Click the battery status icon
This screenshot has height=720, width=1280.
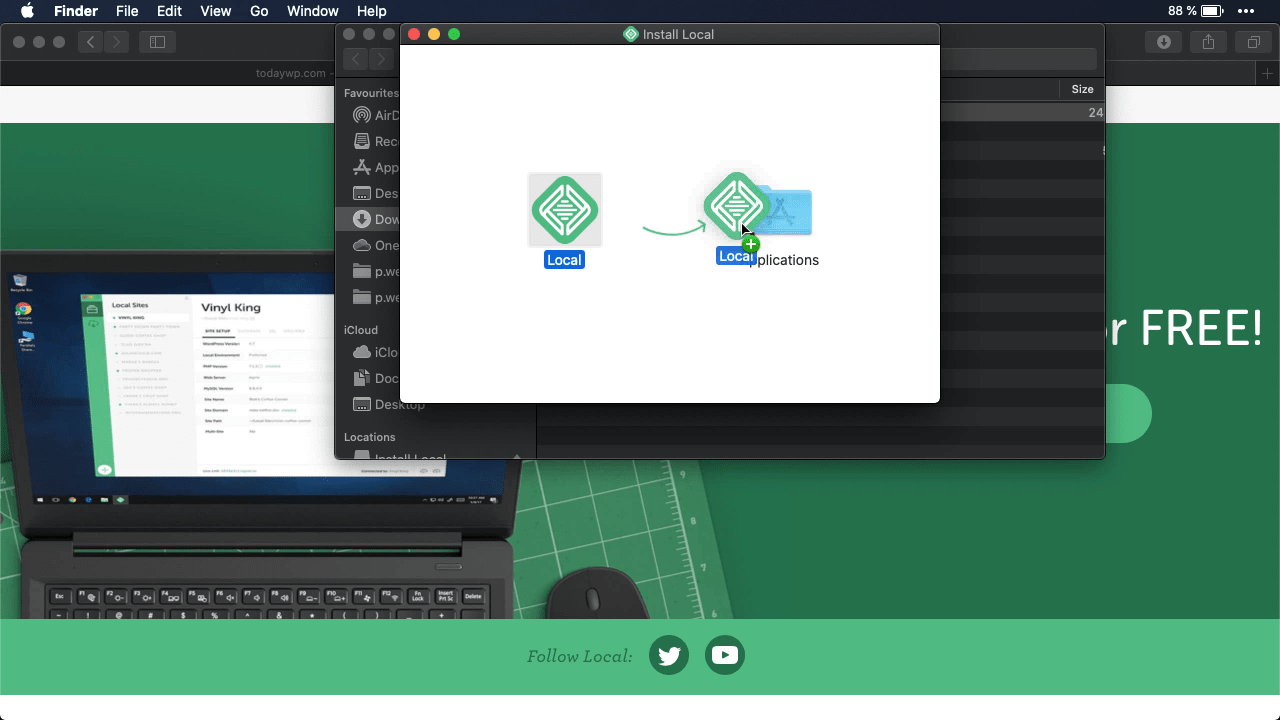[1212, 11]
